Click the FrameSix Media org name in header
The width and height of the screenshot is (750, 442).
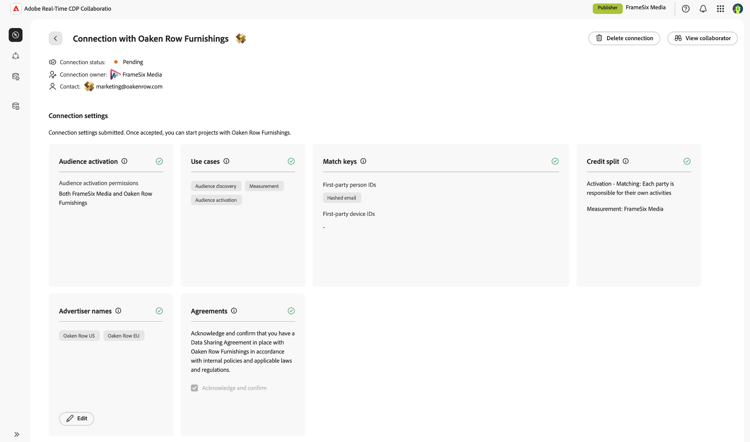point(645,8)
